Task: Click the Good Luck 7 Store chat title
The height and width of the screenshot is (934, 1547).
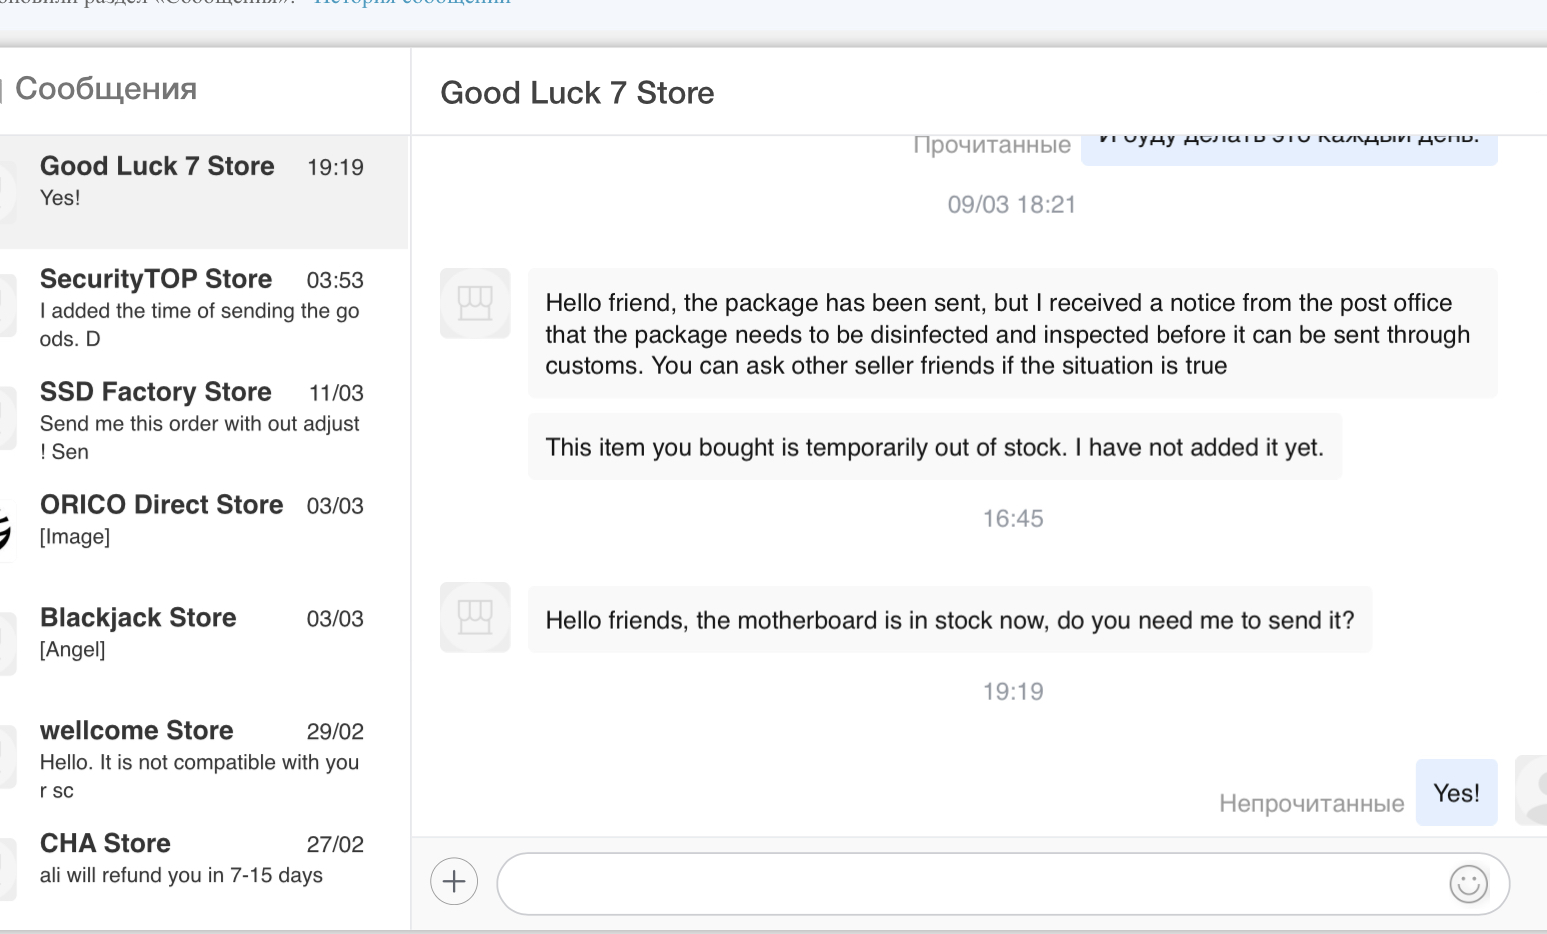Action: pyautogui.click(x=577, y=93)
